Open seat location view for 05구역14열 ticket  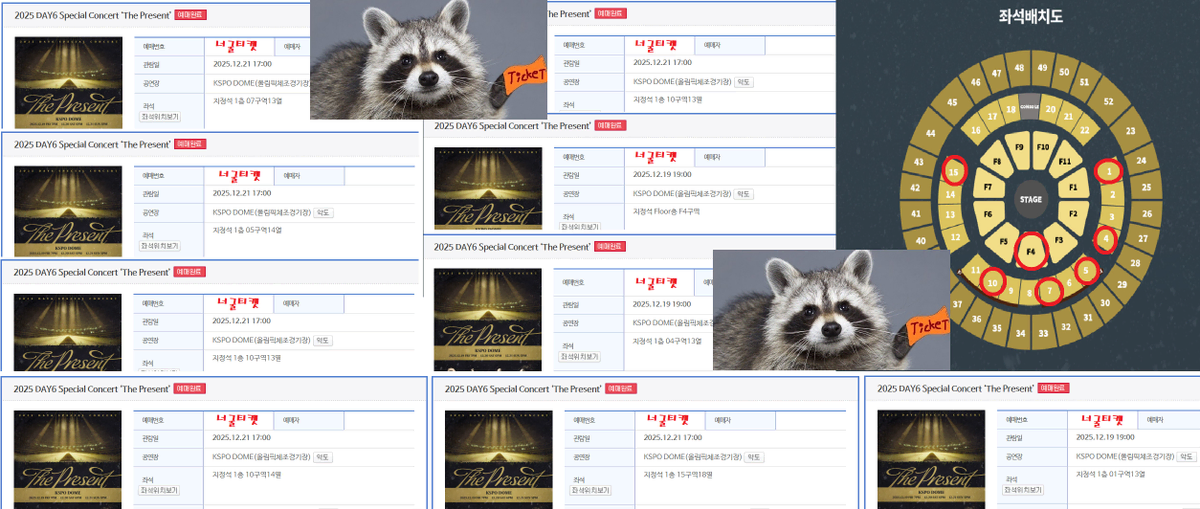pyautogui.click(x=159, y=245)
